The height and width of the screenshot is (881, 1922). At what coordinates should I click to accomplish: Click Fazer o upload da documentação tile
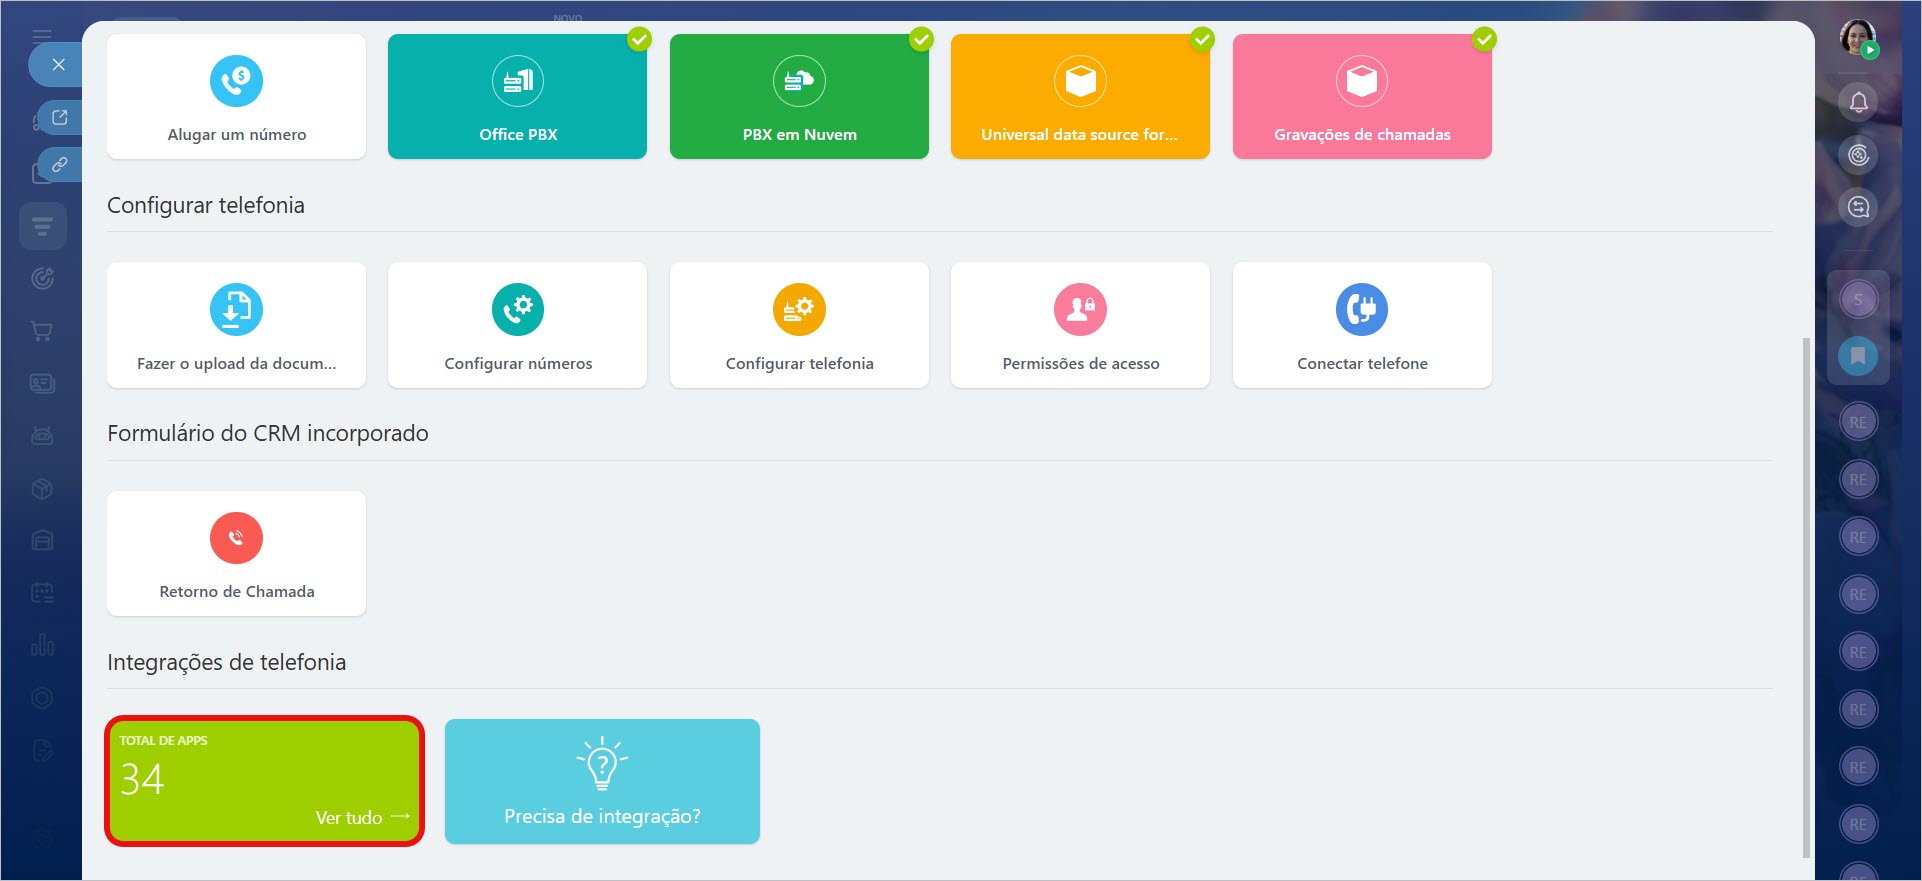(x=236, y=325)
